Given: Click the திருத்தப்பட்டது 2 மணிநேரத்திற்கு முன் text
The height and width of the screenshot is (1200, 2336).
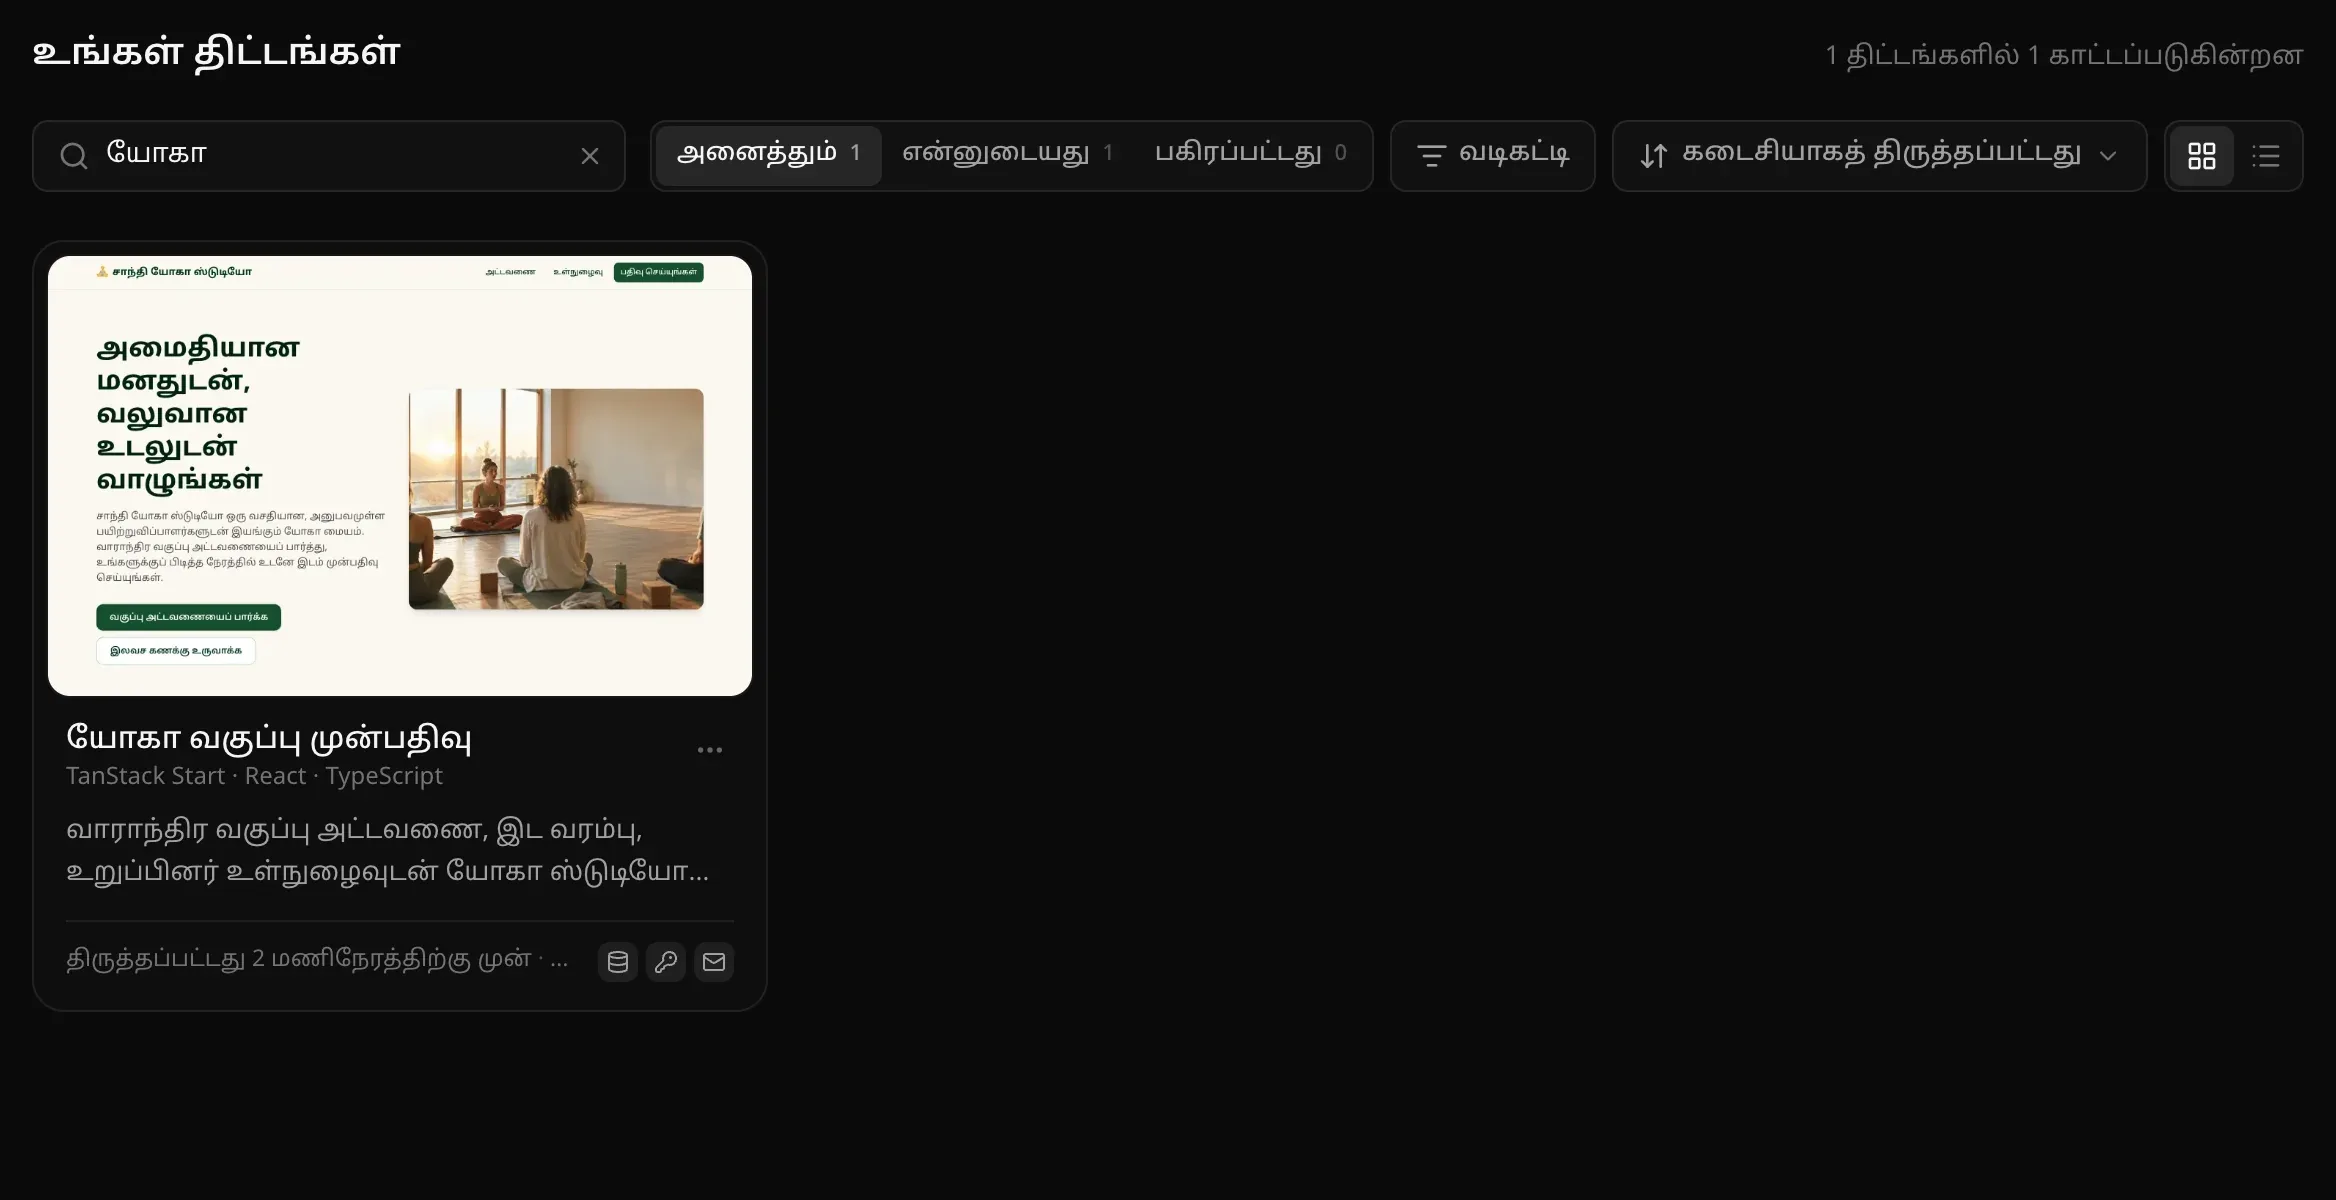Looking at the screenshot, I should tap(298, 959).
